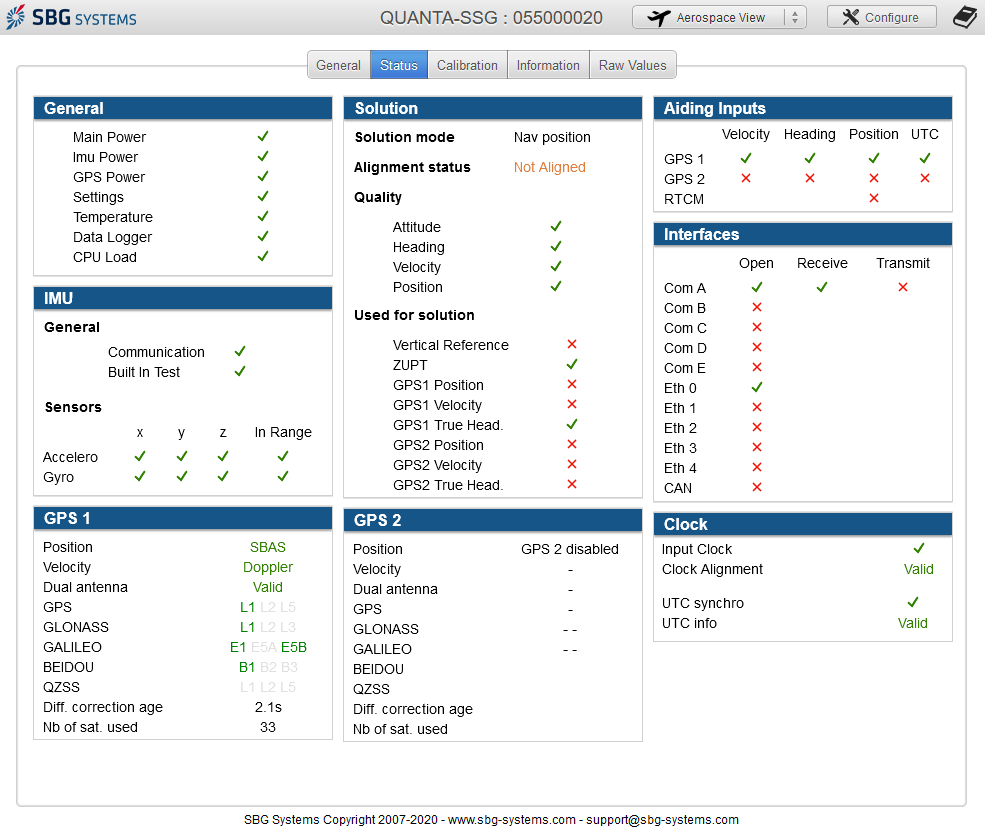985x832 pixels.
Task: Click the BEIDOU B1 band indicator
Action: tap(247, 667)
